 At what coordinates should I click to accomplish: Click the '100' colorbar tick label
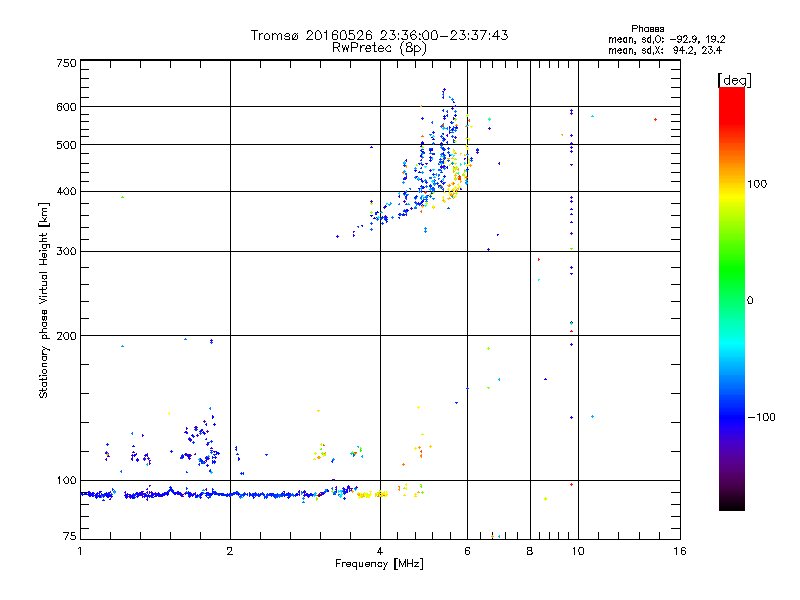(x=757, y=184)
